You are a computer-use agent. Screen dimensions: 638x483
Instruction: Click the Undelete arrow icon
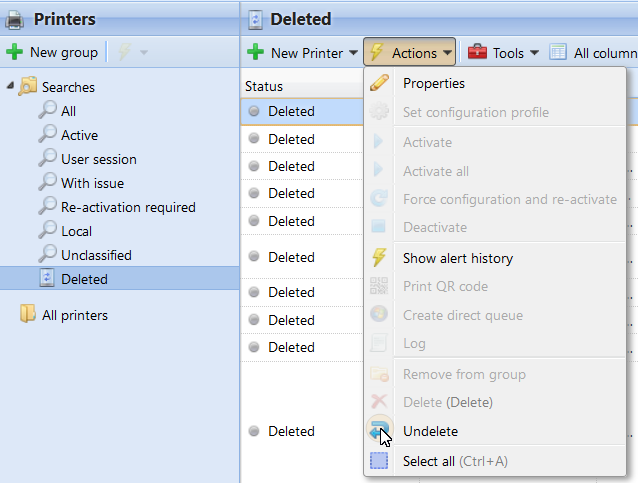379,431
